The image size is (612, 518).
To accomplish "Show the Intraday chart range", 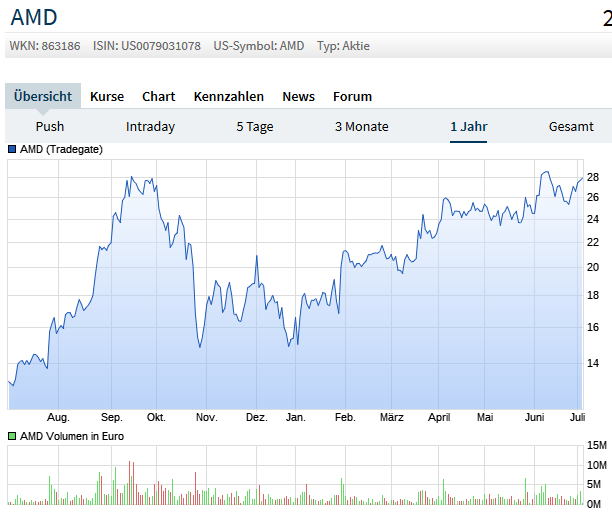I will (x=150, y=126).
